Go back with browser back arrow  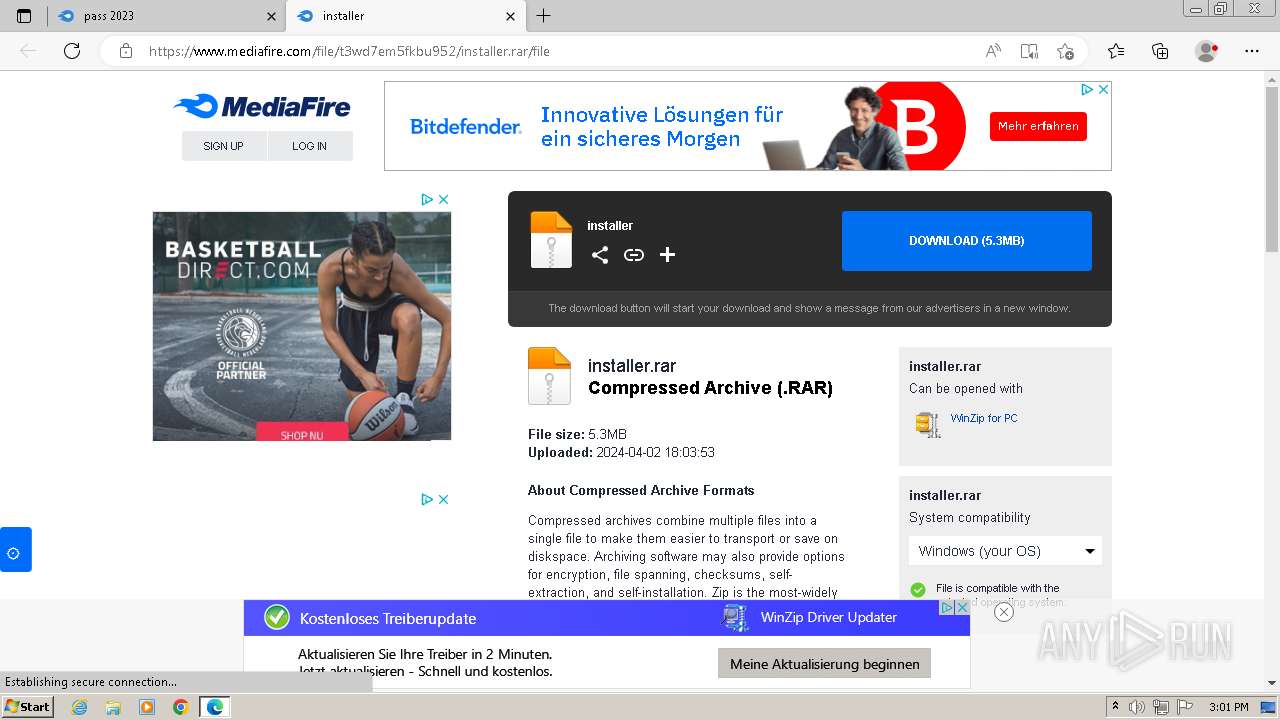pyautogui.click(x=28, y=51)
